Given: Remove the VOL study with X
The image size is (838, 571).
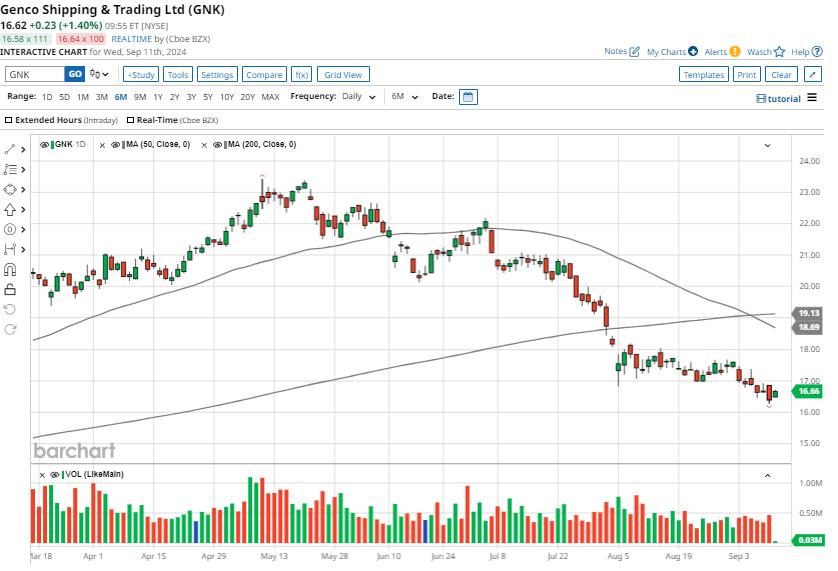Looking at the screenshot, I should (x=42, y=475).
